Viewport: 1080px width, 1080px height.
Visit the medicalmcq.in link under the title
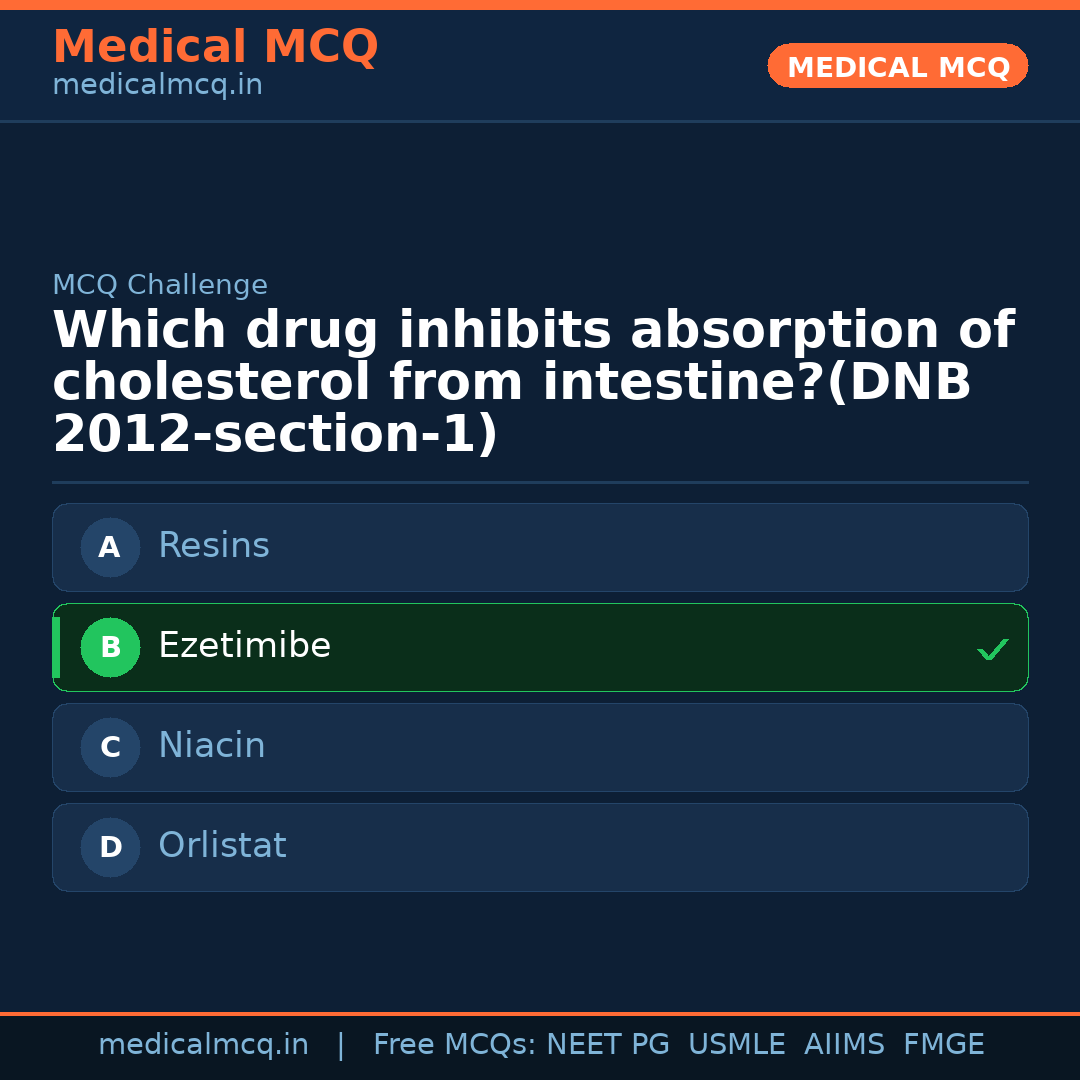click(x=157, y=85)
